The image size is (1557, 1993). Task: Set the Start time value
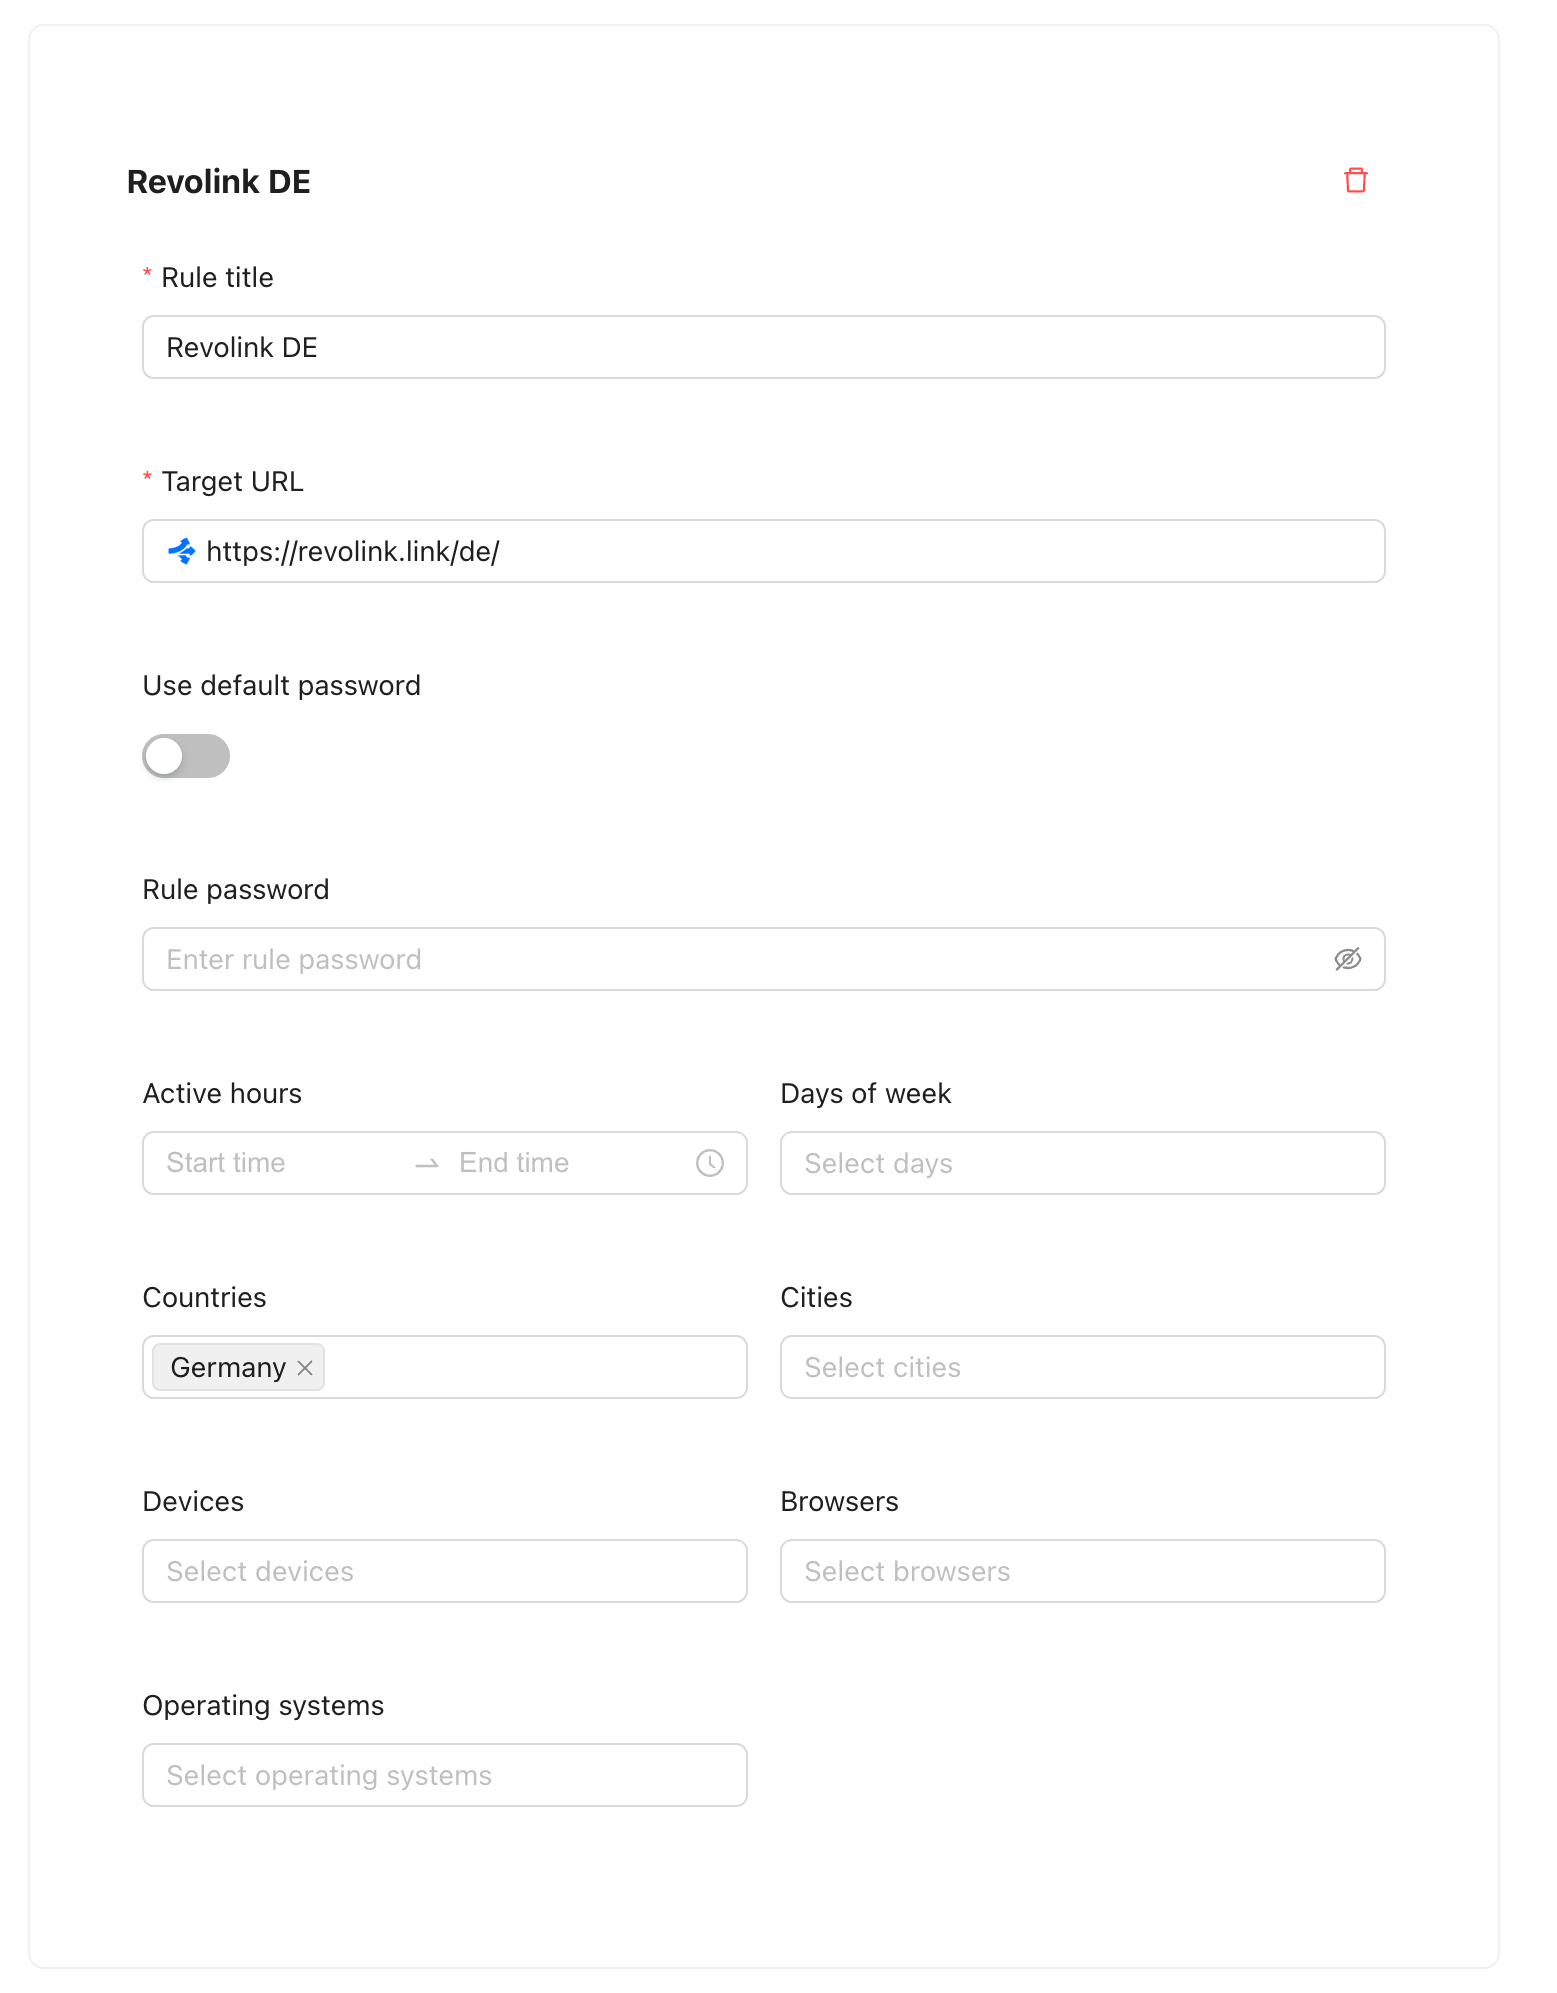pos(280,1163)
